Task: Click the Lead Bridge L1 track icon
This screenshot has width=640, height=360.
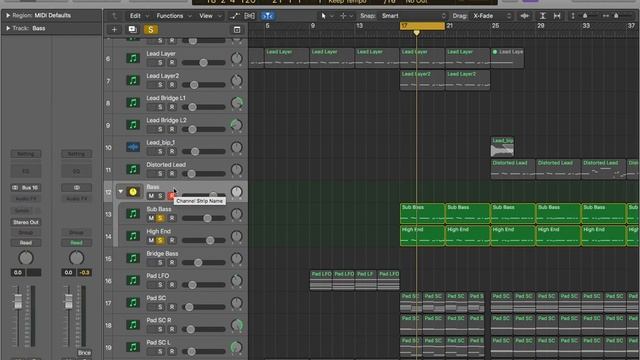Action: [133, 103]
